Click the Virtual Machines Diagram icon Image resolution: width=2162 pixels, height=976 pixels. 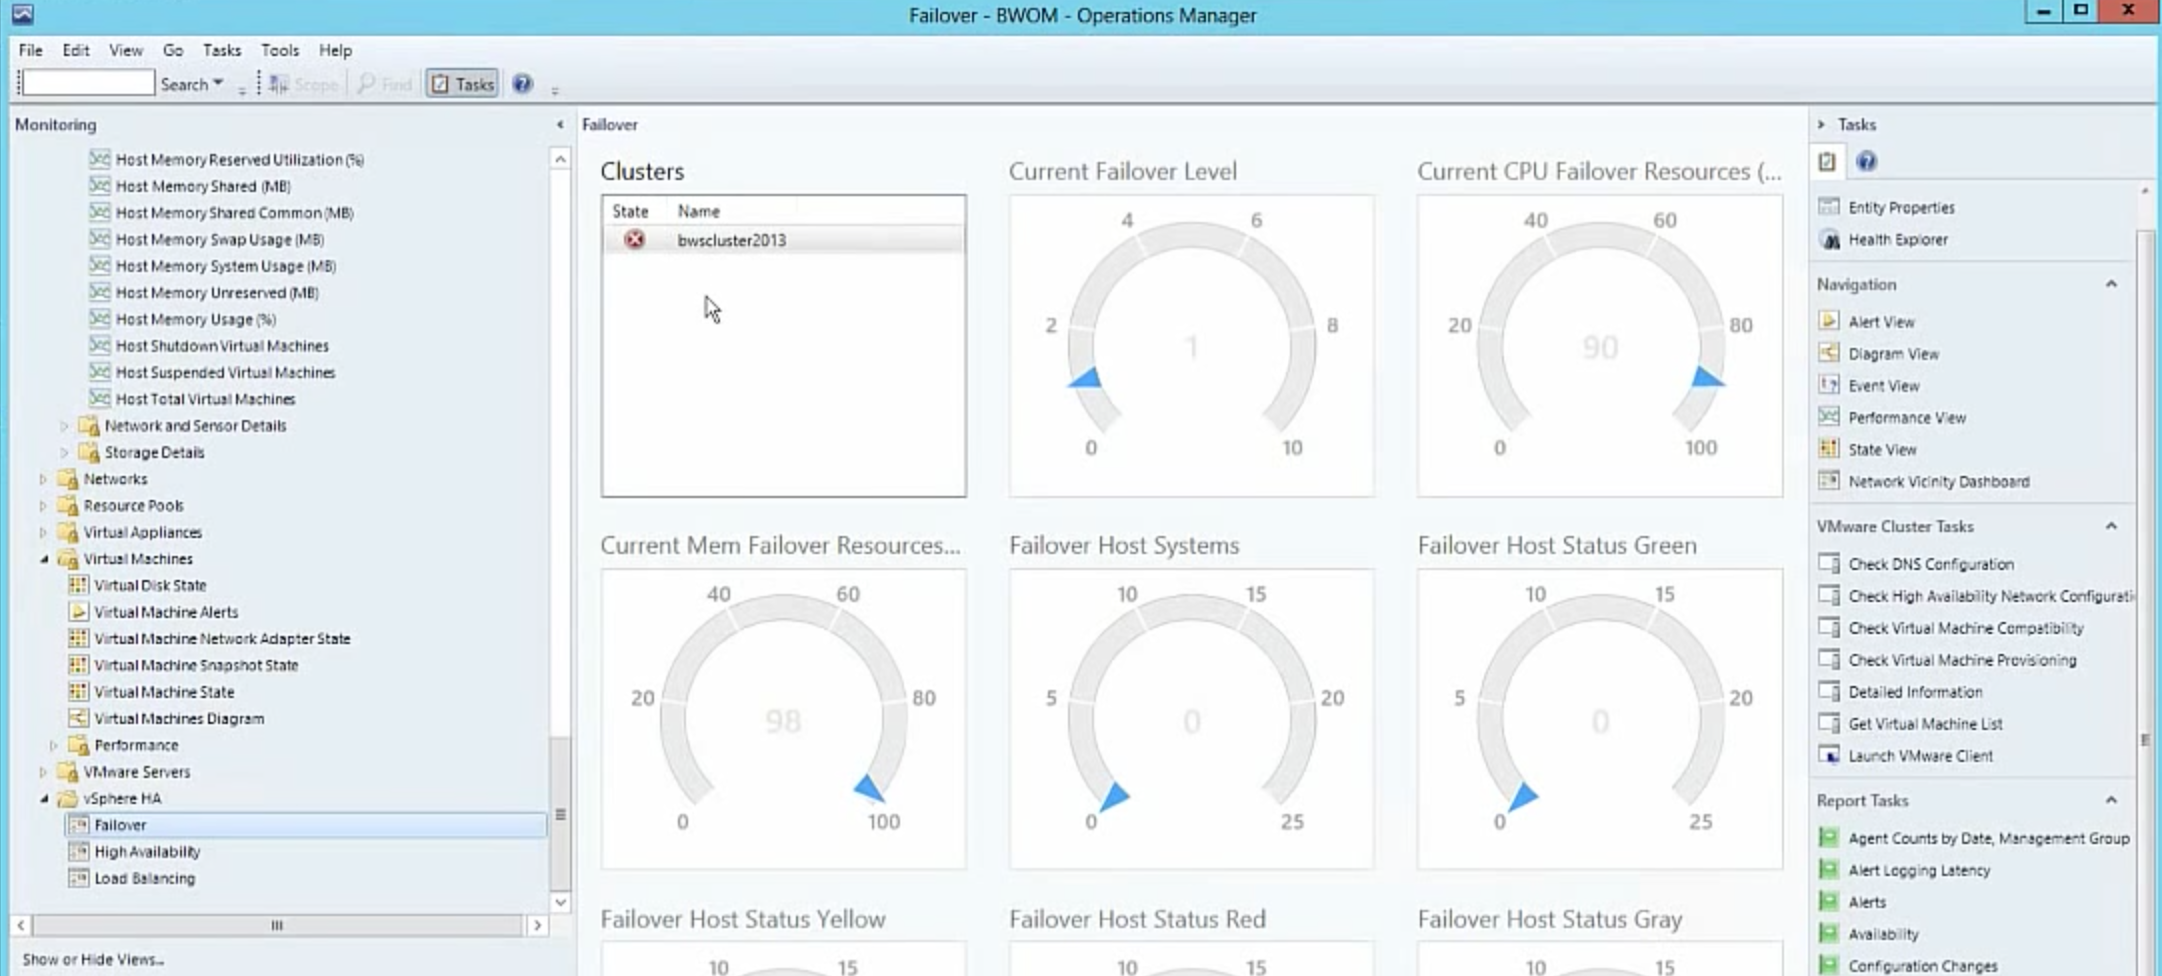point(78,718)
